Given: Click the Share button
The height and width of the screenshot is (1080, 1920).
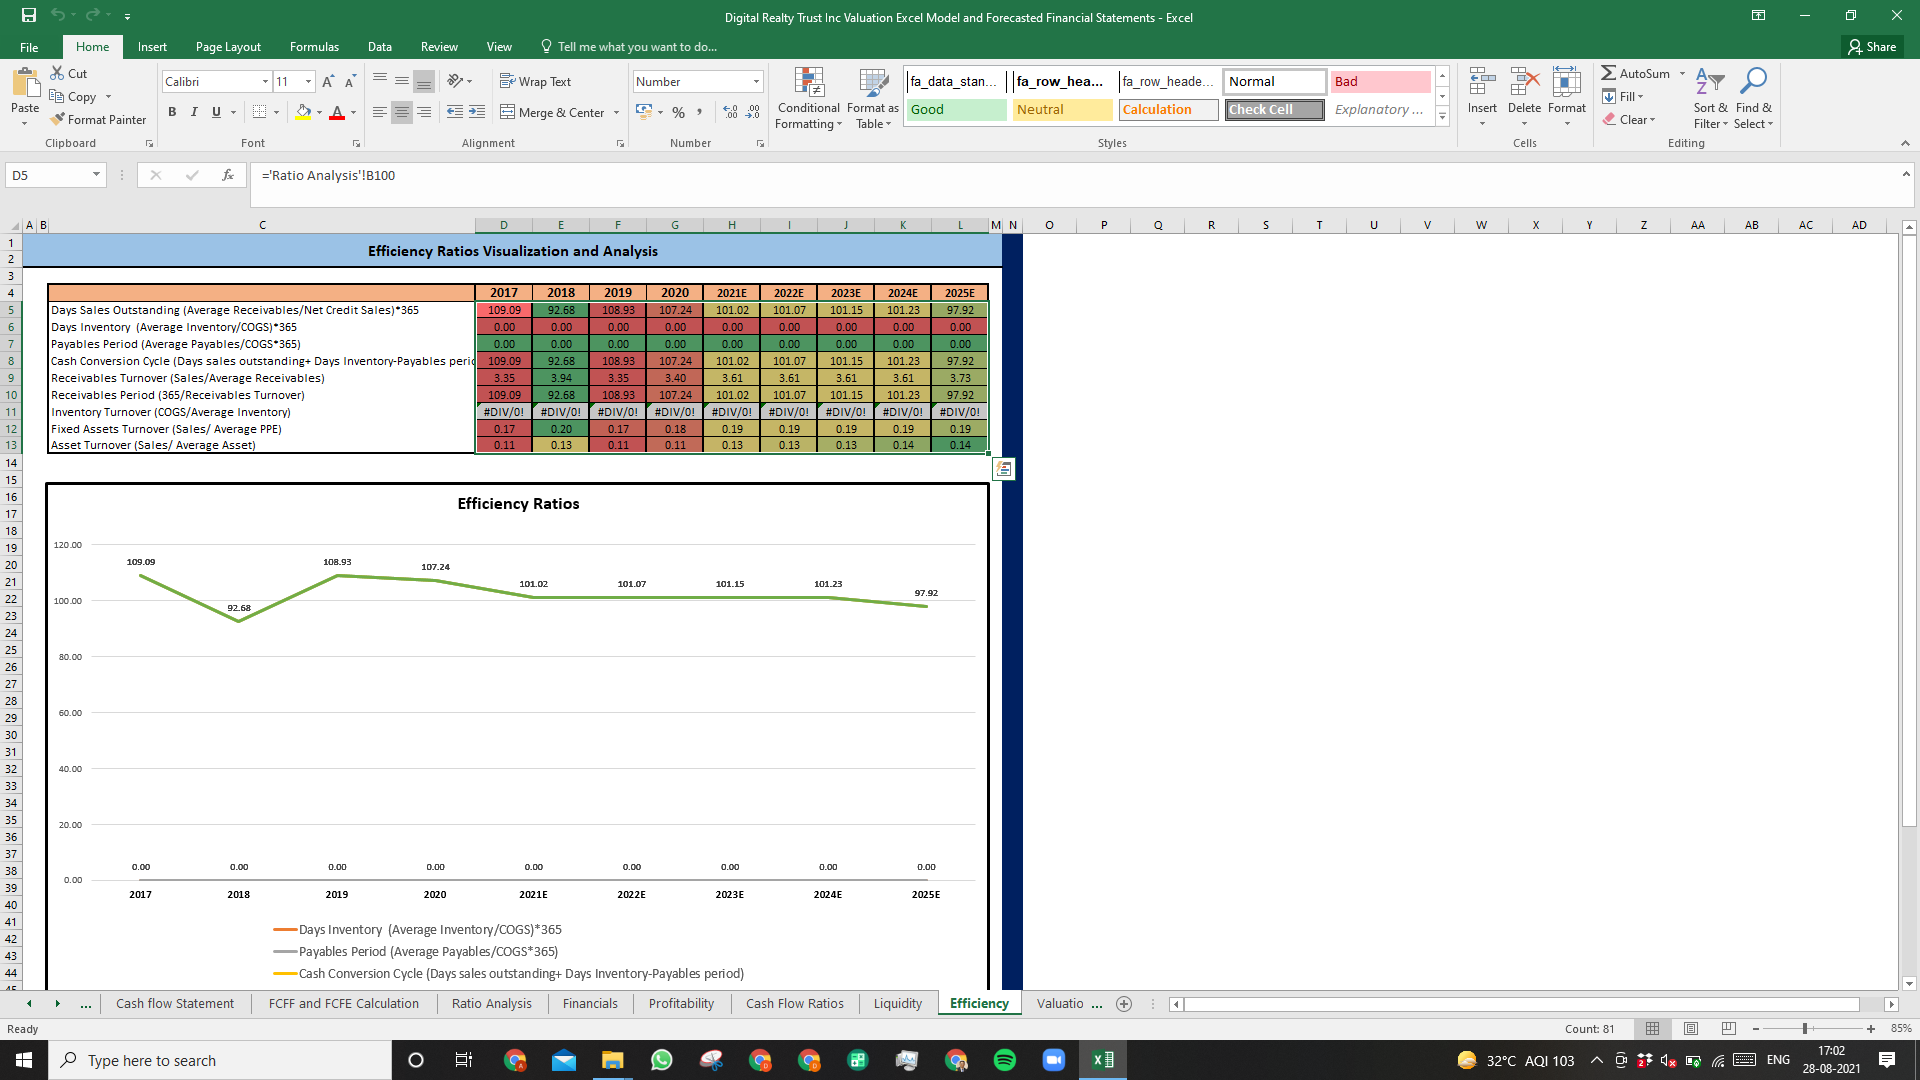Looking at the screenshot, I should point(1872,47).
